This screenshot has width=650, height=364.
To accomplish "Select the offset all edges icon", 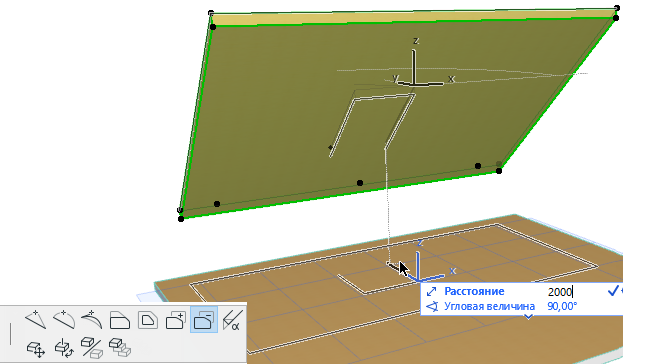I will tap(148, 320).
